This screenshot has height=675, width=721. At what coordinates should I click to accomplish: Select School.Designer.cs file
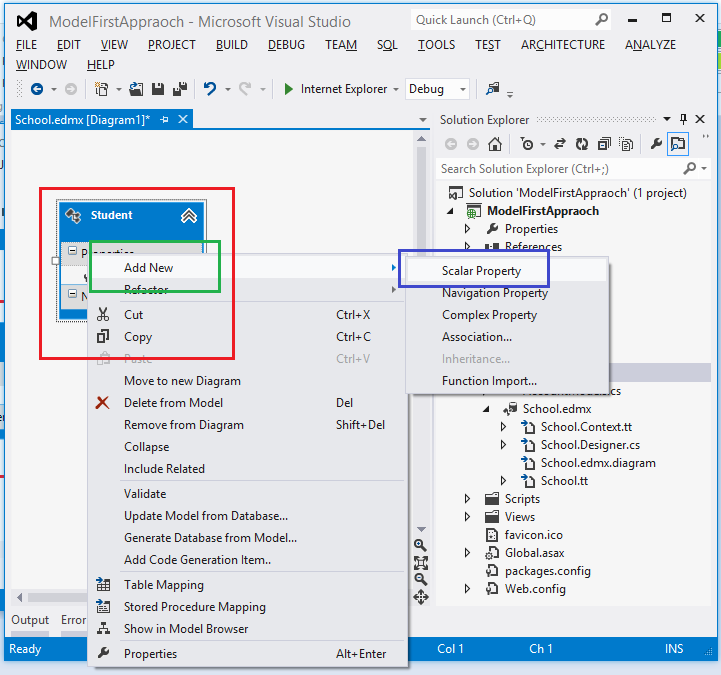(x=590, y=445)
